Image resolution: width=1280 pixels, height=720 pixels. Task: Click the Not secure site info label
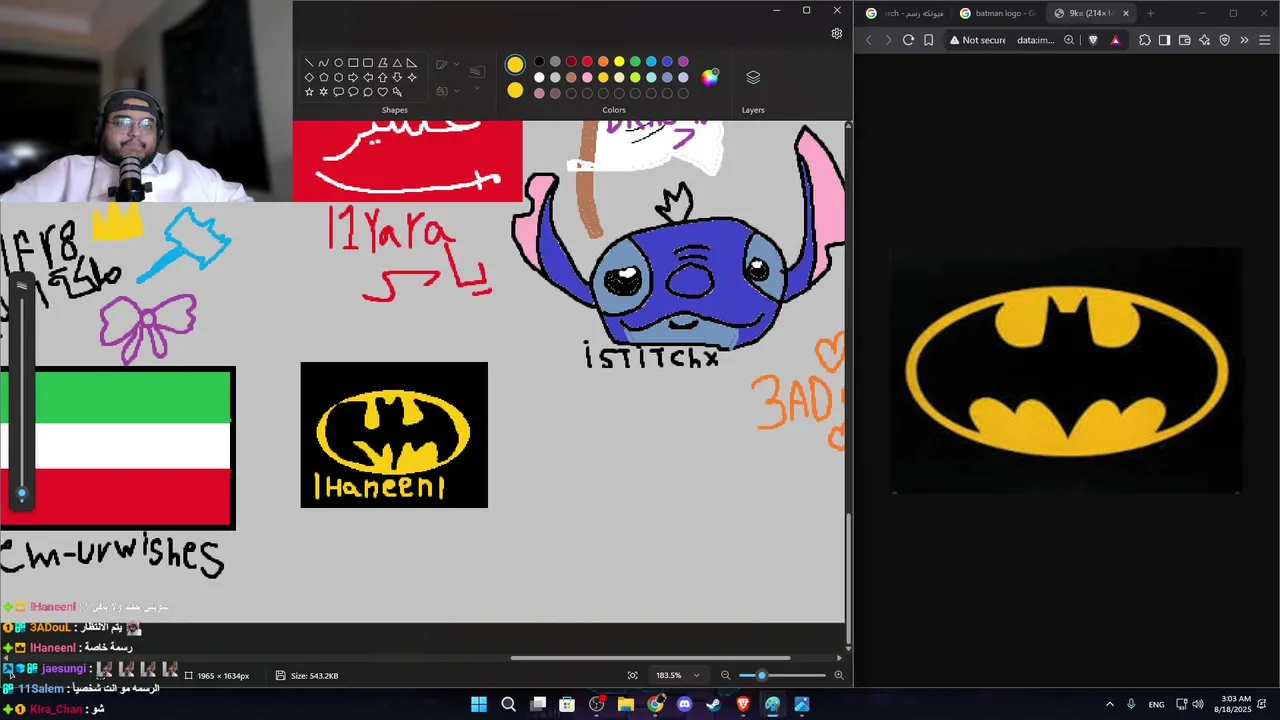click(x=978, y=40)
